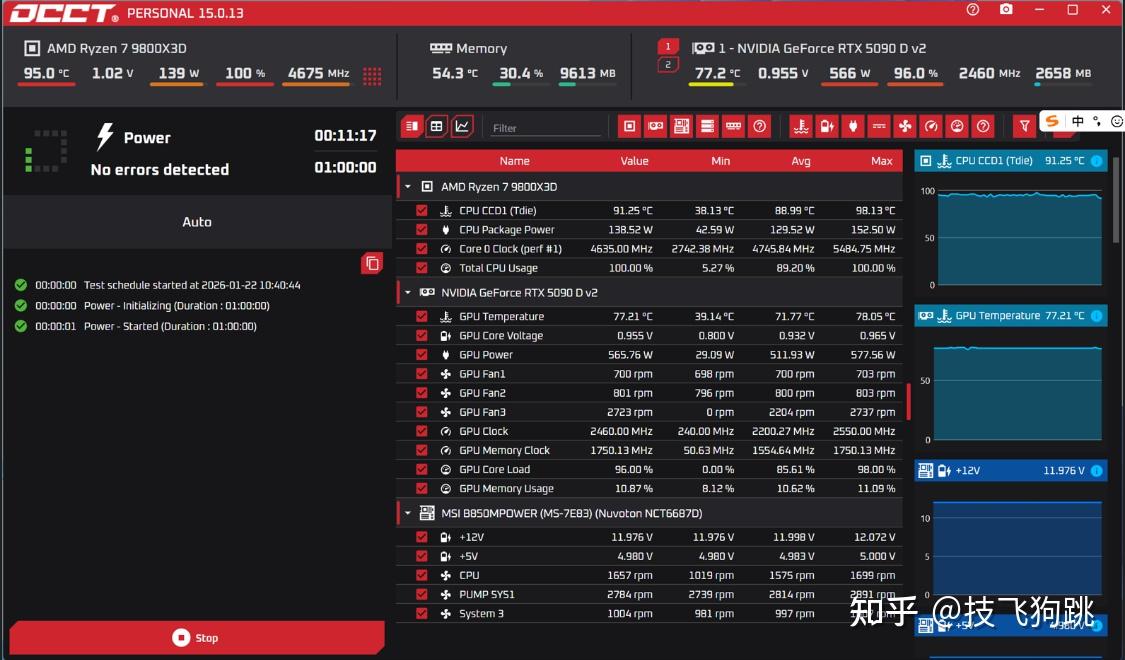1125x660 pixels.
Task: Collapse the AMD Ryzen 7 9800X3D sensor group
Action: [408, 187]
